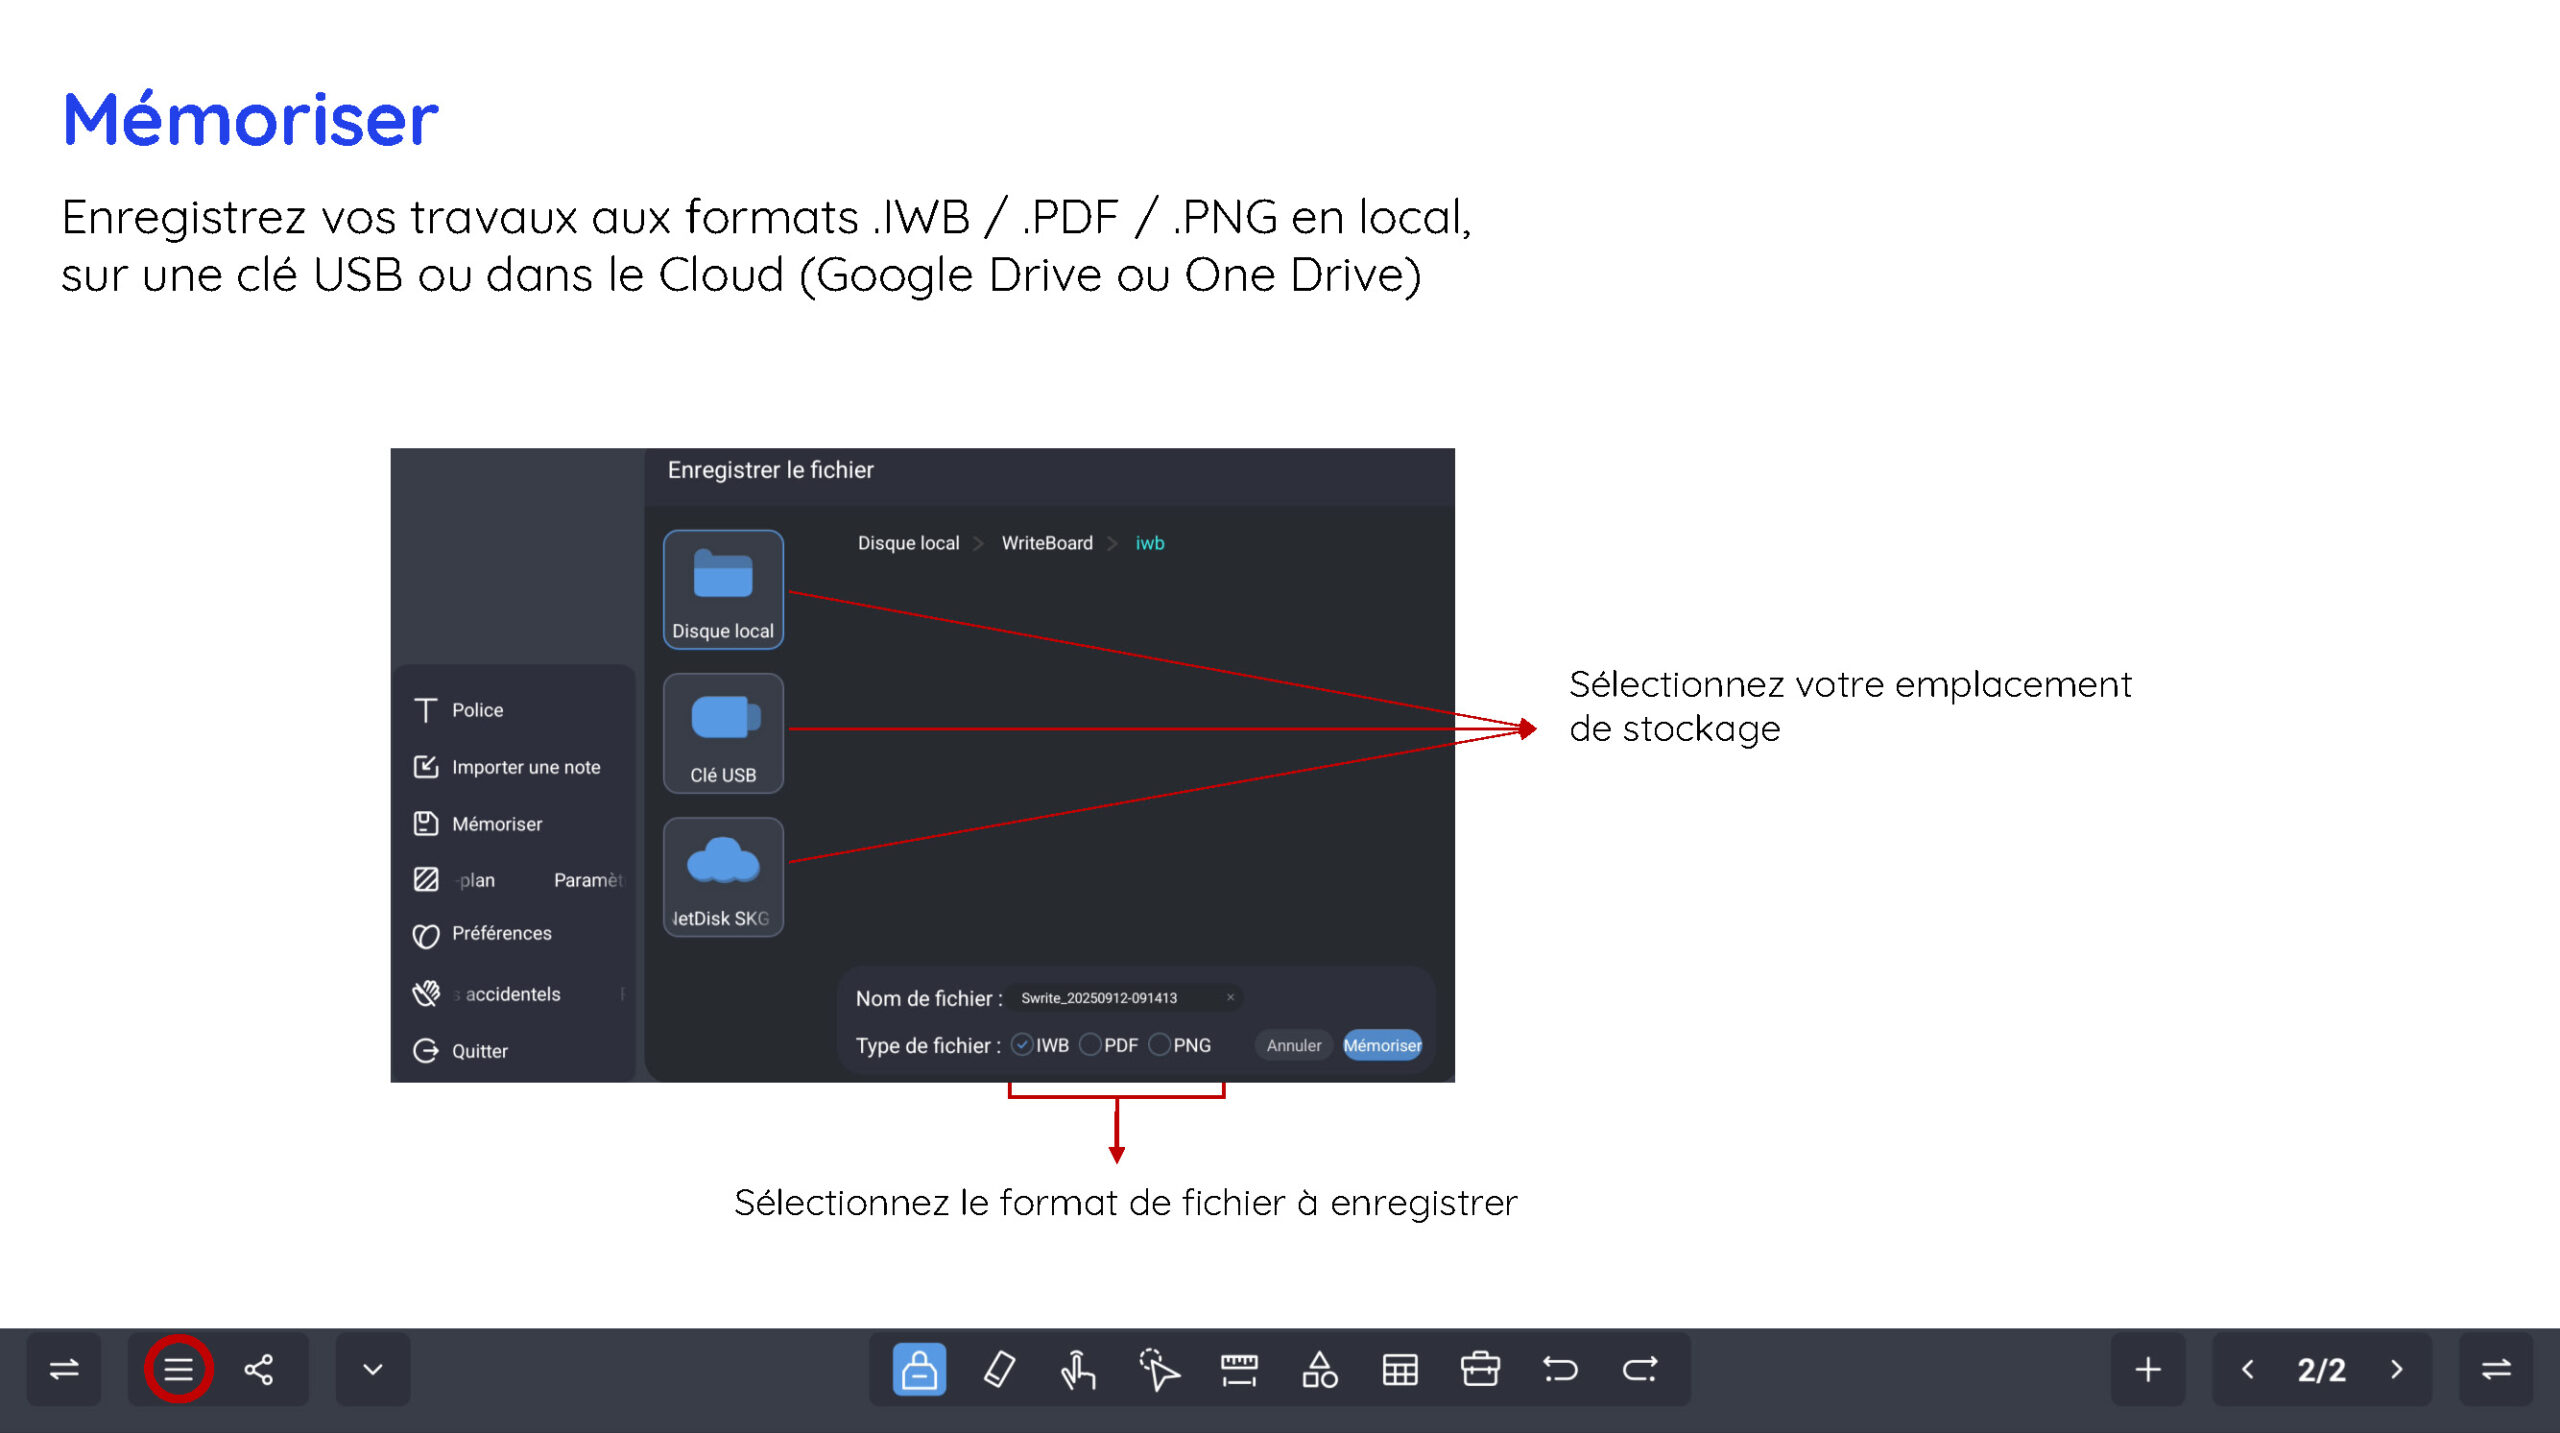Undo the last action
Image resolution: width=2560 pixels, height=1433 pixels.
pos(1560,1369)
